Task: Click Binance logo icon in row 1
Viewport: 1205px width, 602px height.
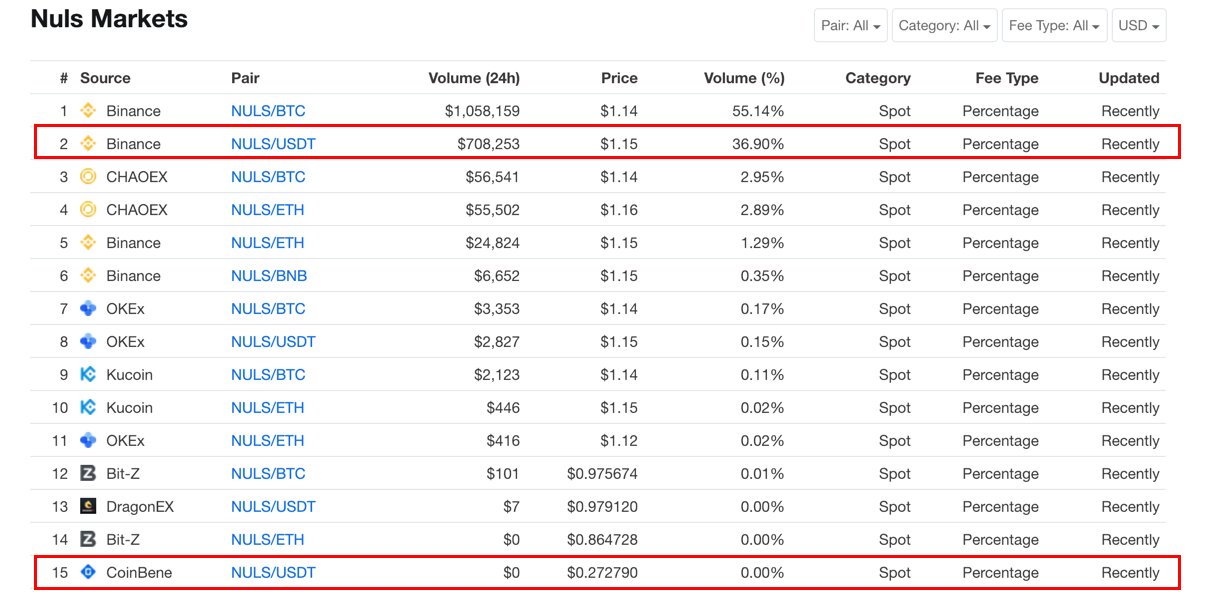Action: click(x=88, y=111)
